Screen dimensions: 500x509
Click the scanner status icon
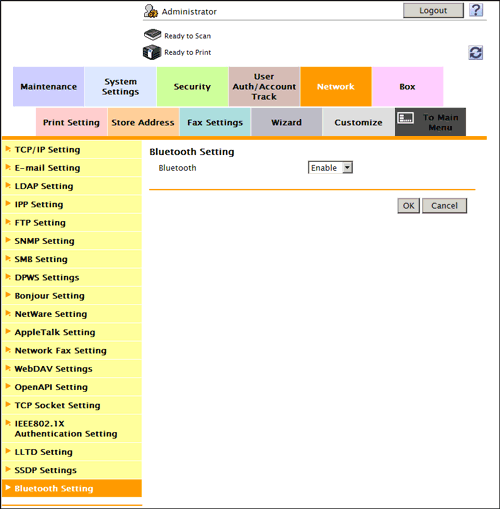(153, 34)
